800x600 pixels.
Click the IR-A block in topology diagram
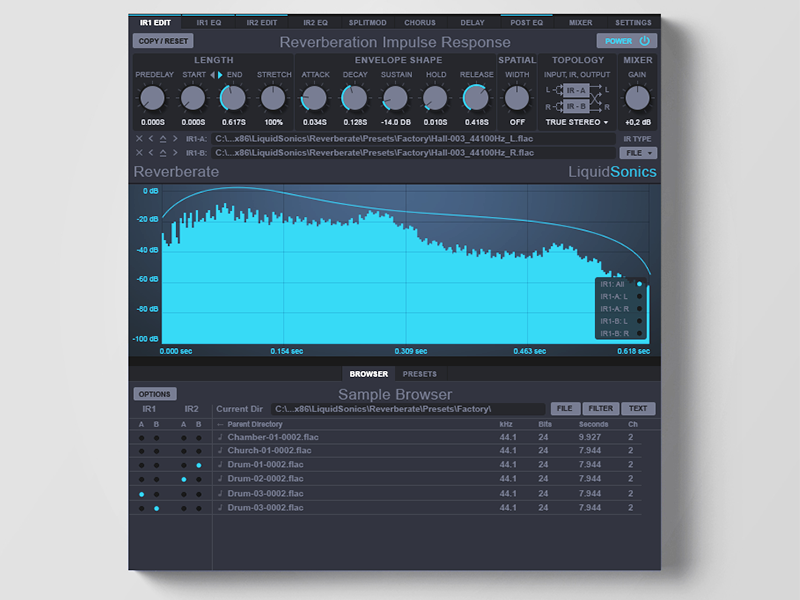pyautogui.click(x=576, y=90)
